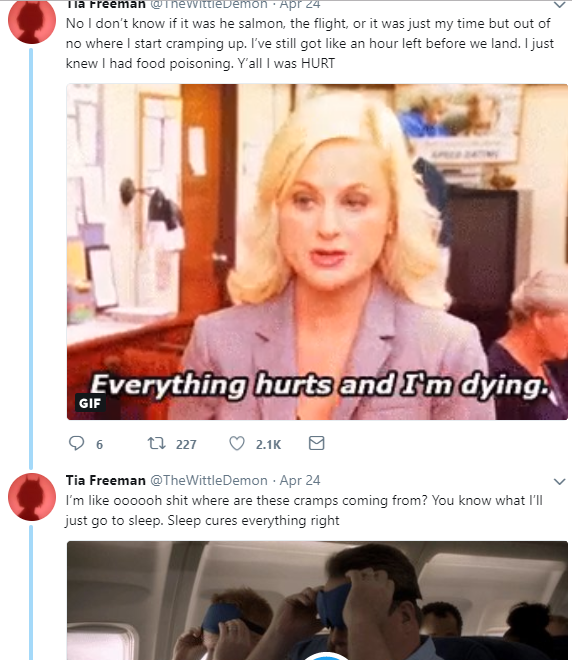Open the tweet text "Sleep cures everything right"

tap(253, 521)
